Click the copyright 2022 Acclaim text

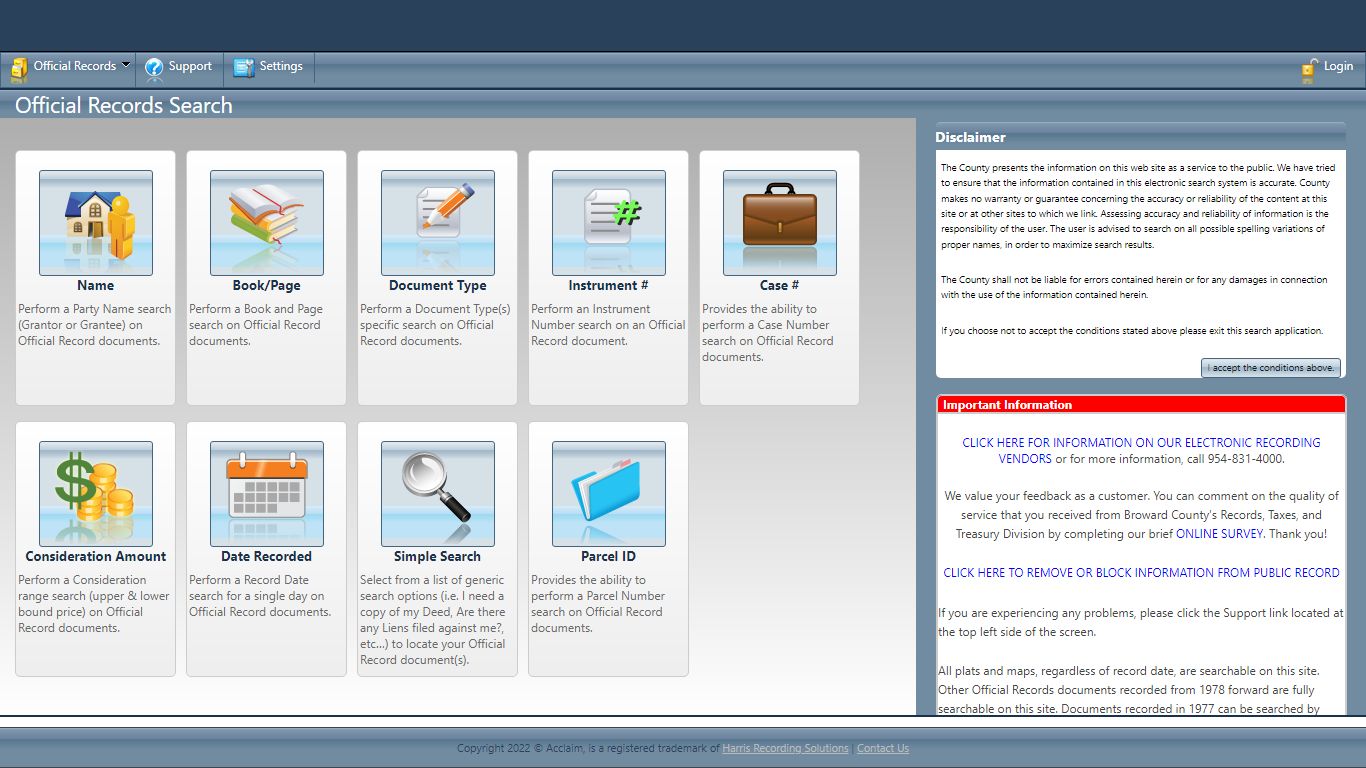[x=588, y=748]
